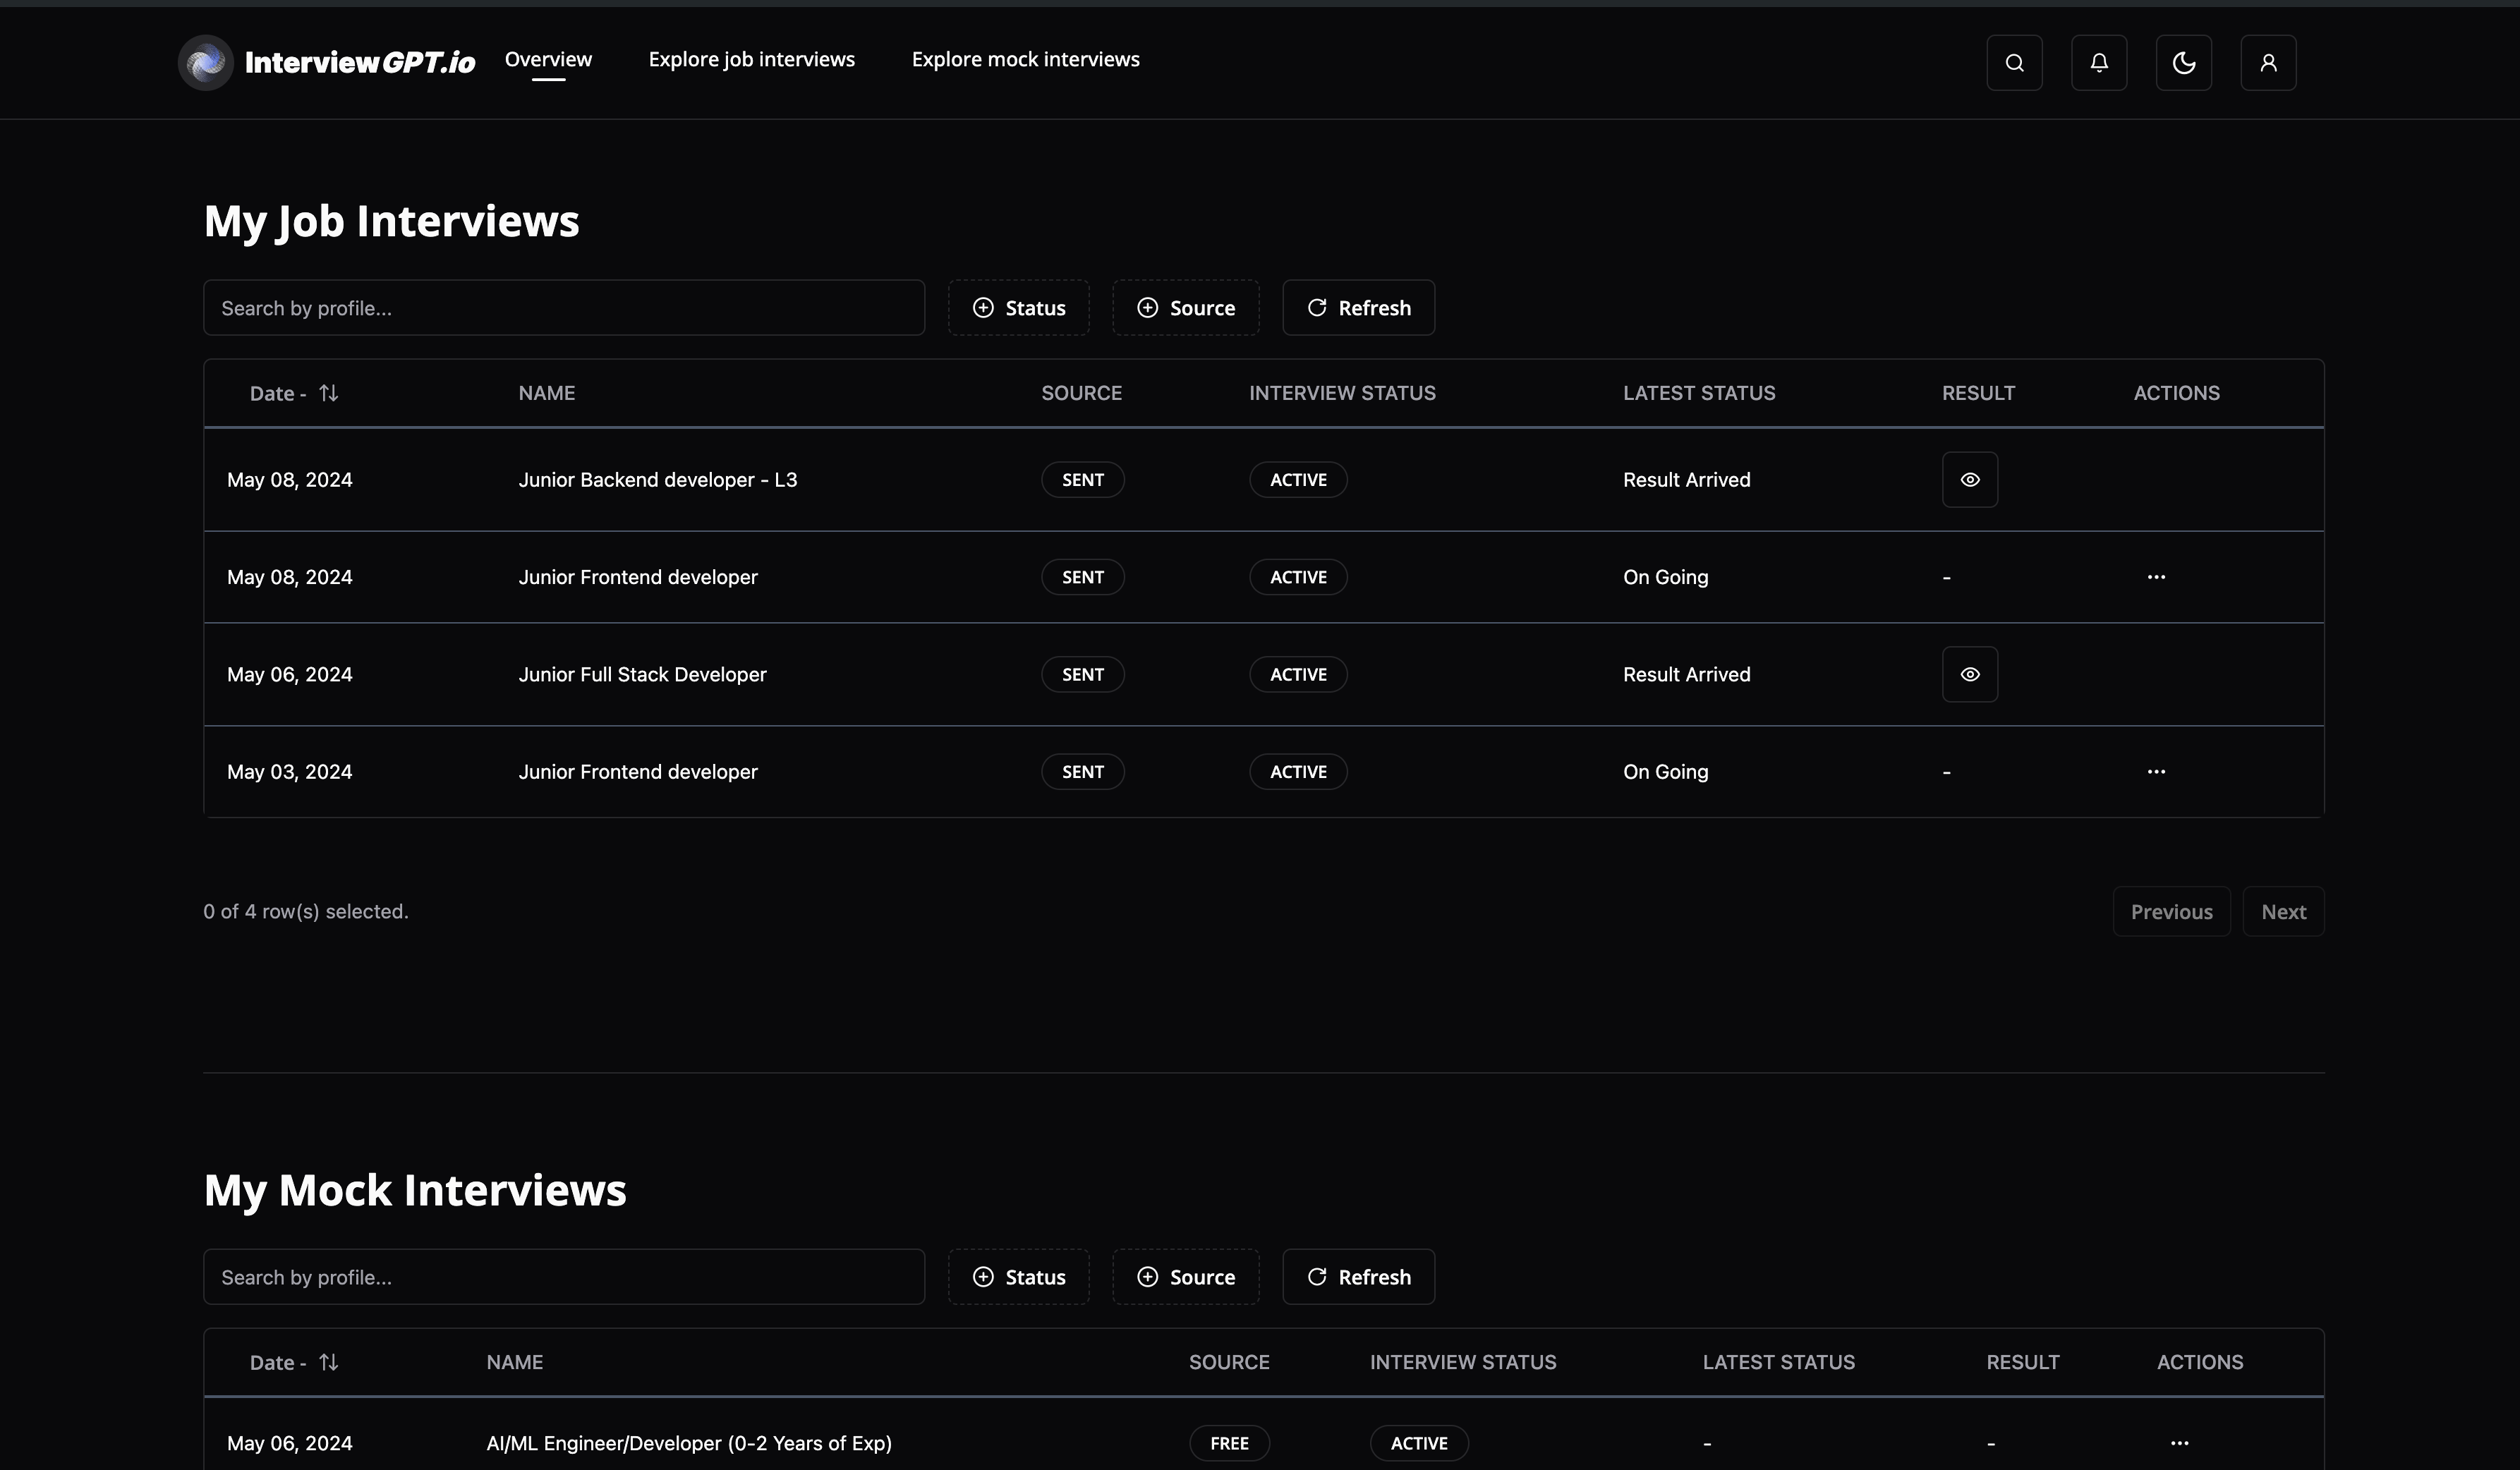Focus the job interviews profile search field
2520x1470 pixels.
pos(563,308)
